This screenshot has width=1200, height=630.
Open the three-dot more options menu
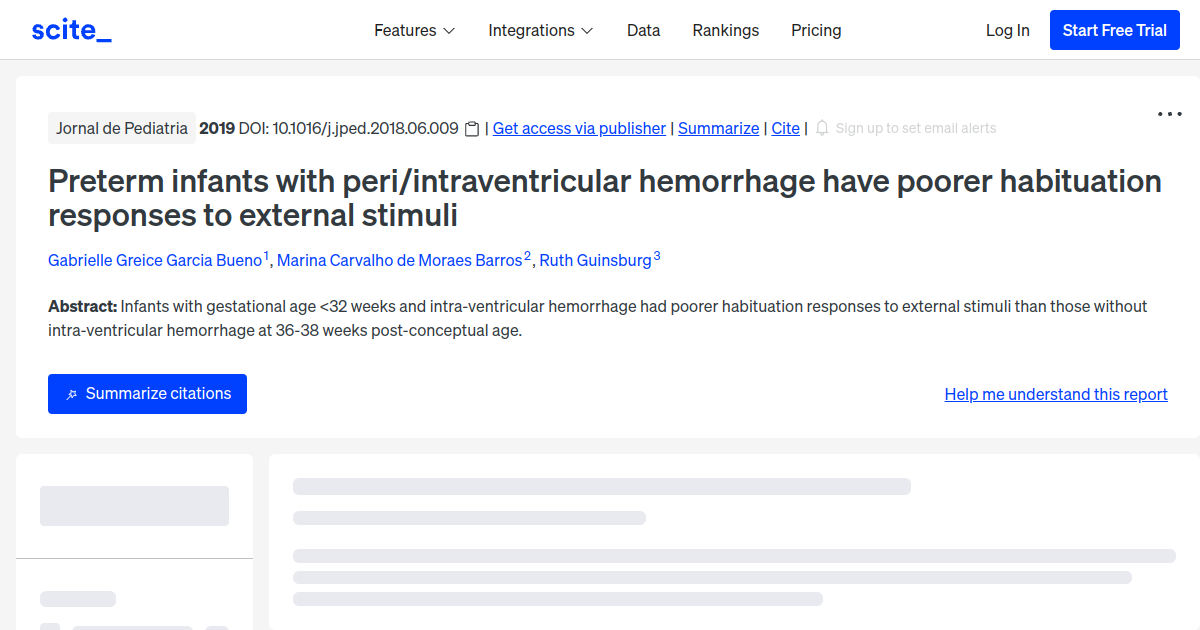[1170, 114]
